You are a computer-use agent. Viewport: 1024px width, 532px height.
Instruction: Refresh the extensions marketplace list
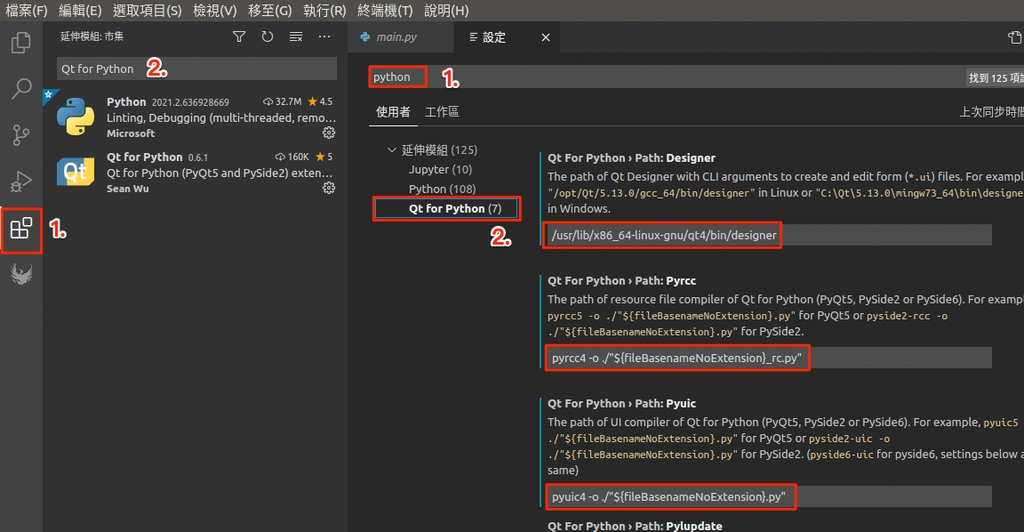(267, 37)
